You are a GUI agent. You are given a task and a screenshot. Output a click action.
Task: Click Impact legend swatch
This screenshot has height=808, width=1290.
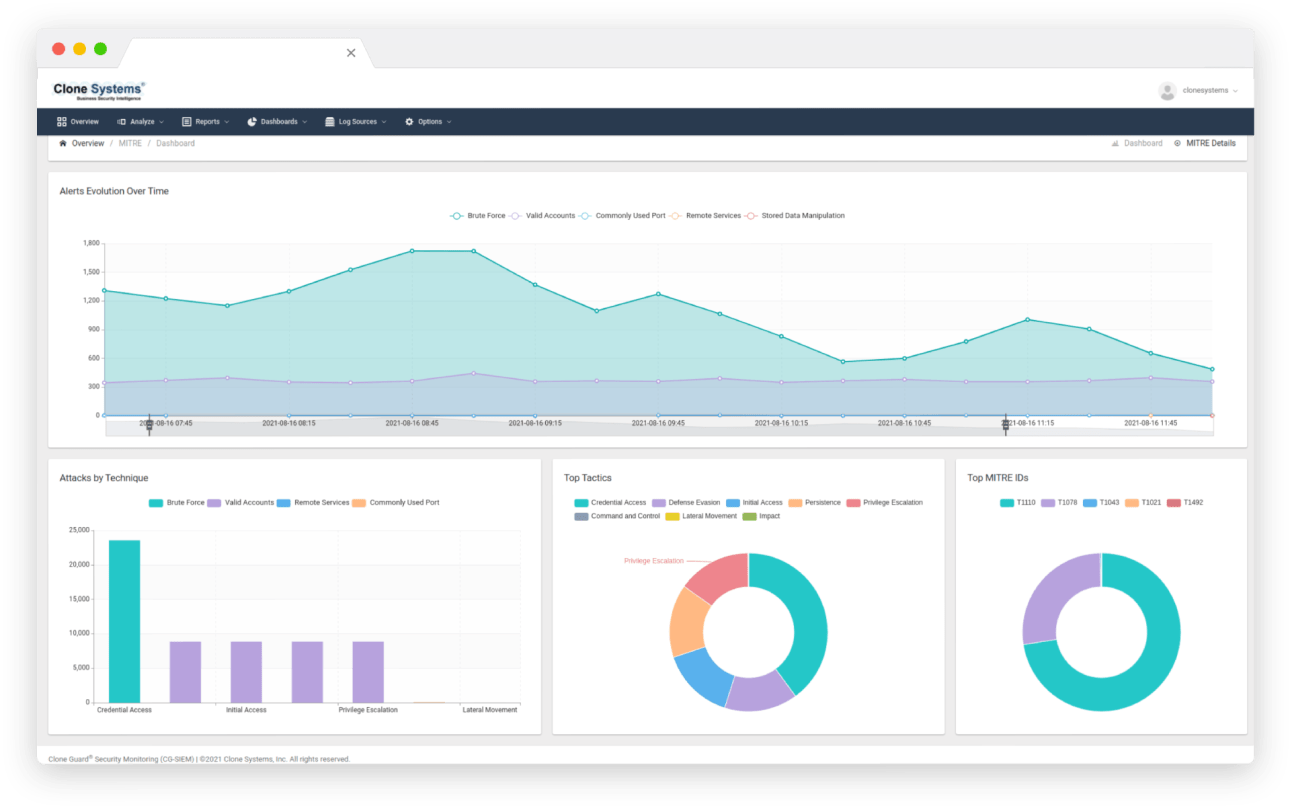pos(749,517)
